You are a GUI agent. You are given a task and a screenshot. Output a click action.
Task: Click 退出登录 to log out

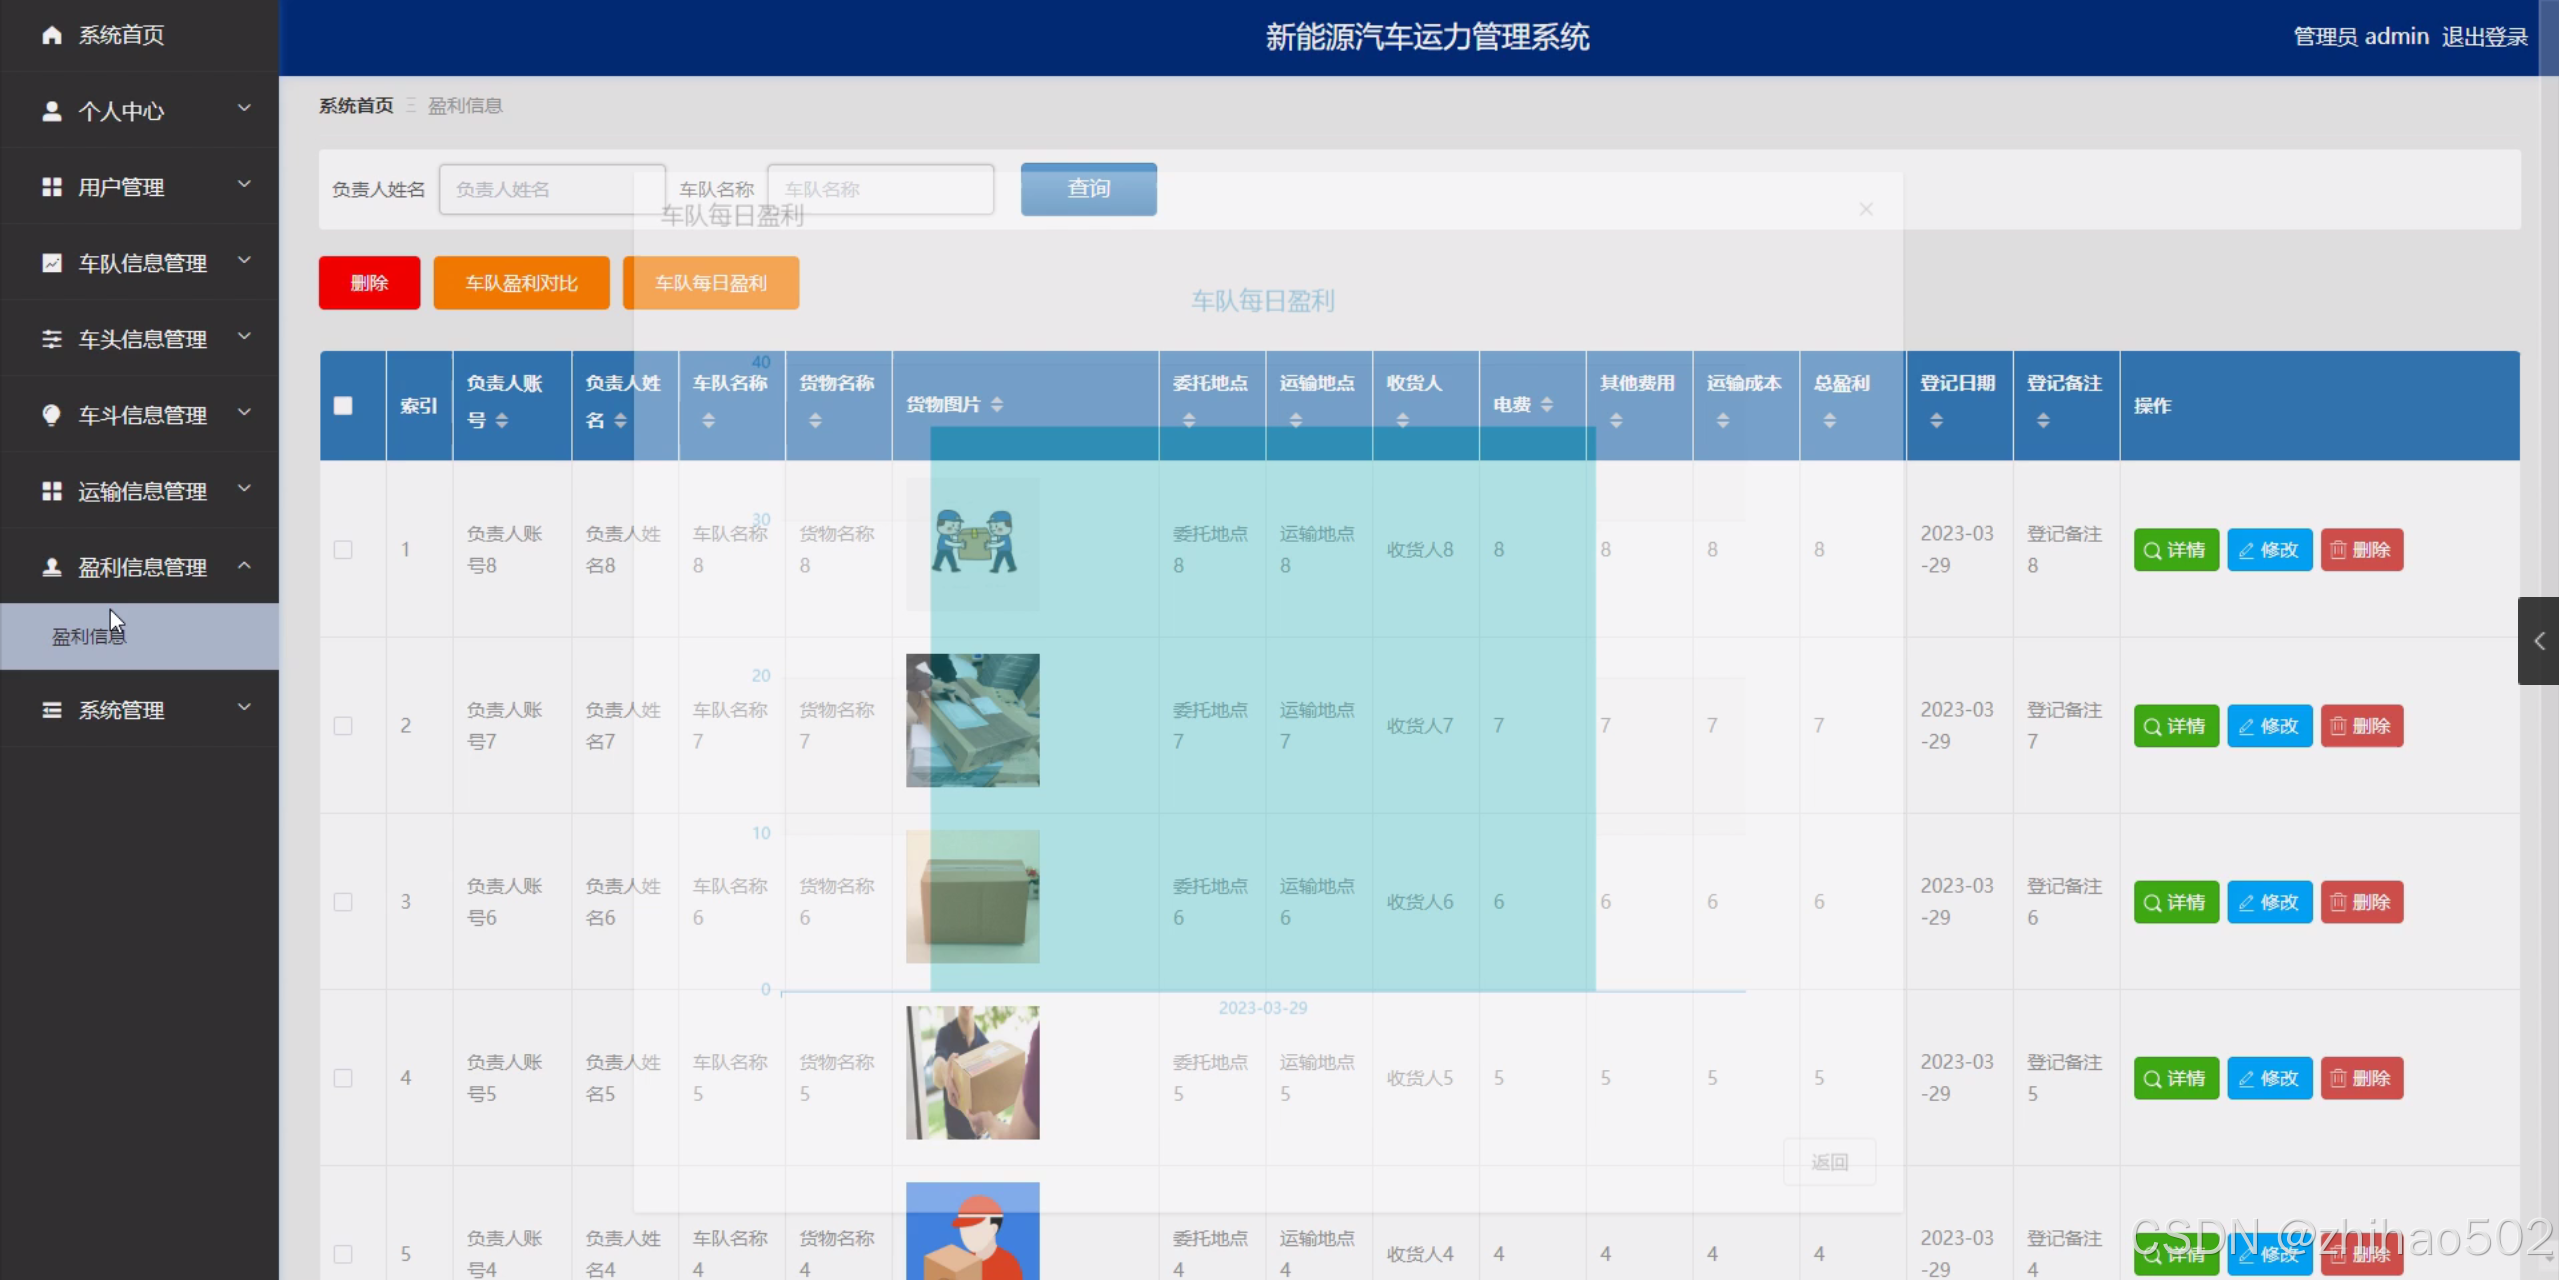[2484, 37]
